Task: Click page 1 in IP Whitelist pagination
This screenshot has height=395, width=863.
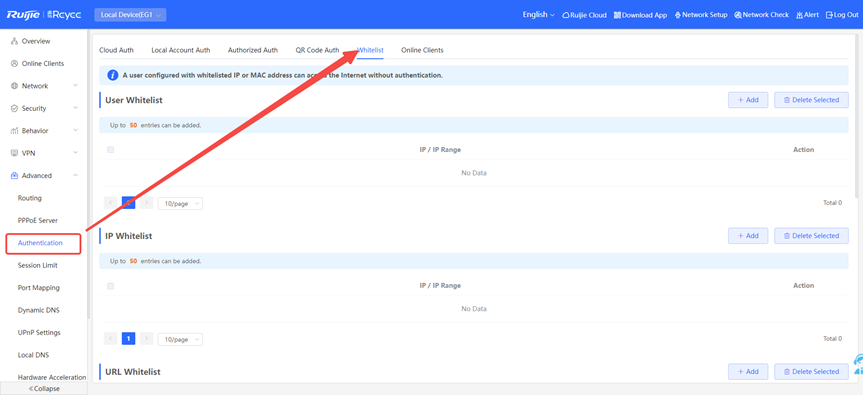Action: click(x=128, y=339)
